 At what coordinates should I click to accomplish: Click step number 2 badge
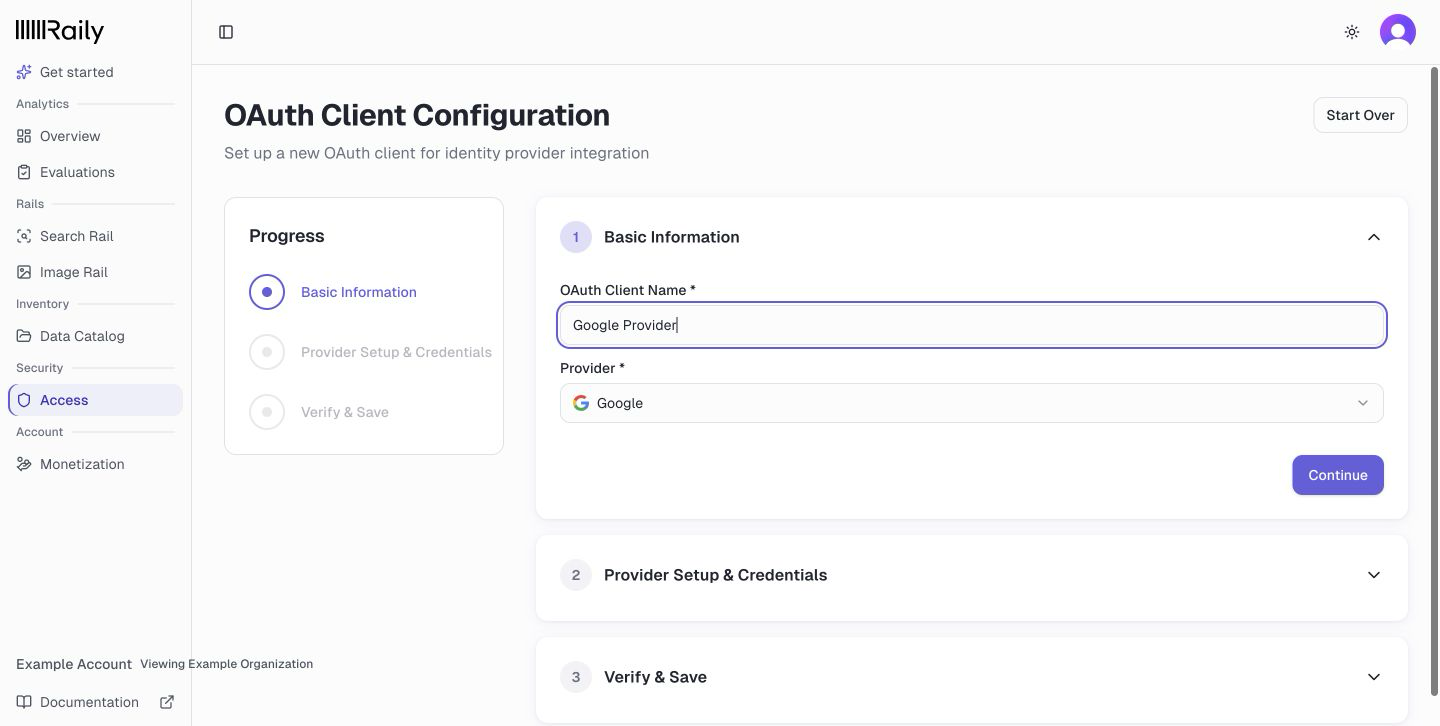point(576,575)
